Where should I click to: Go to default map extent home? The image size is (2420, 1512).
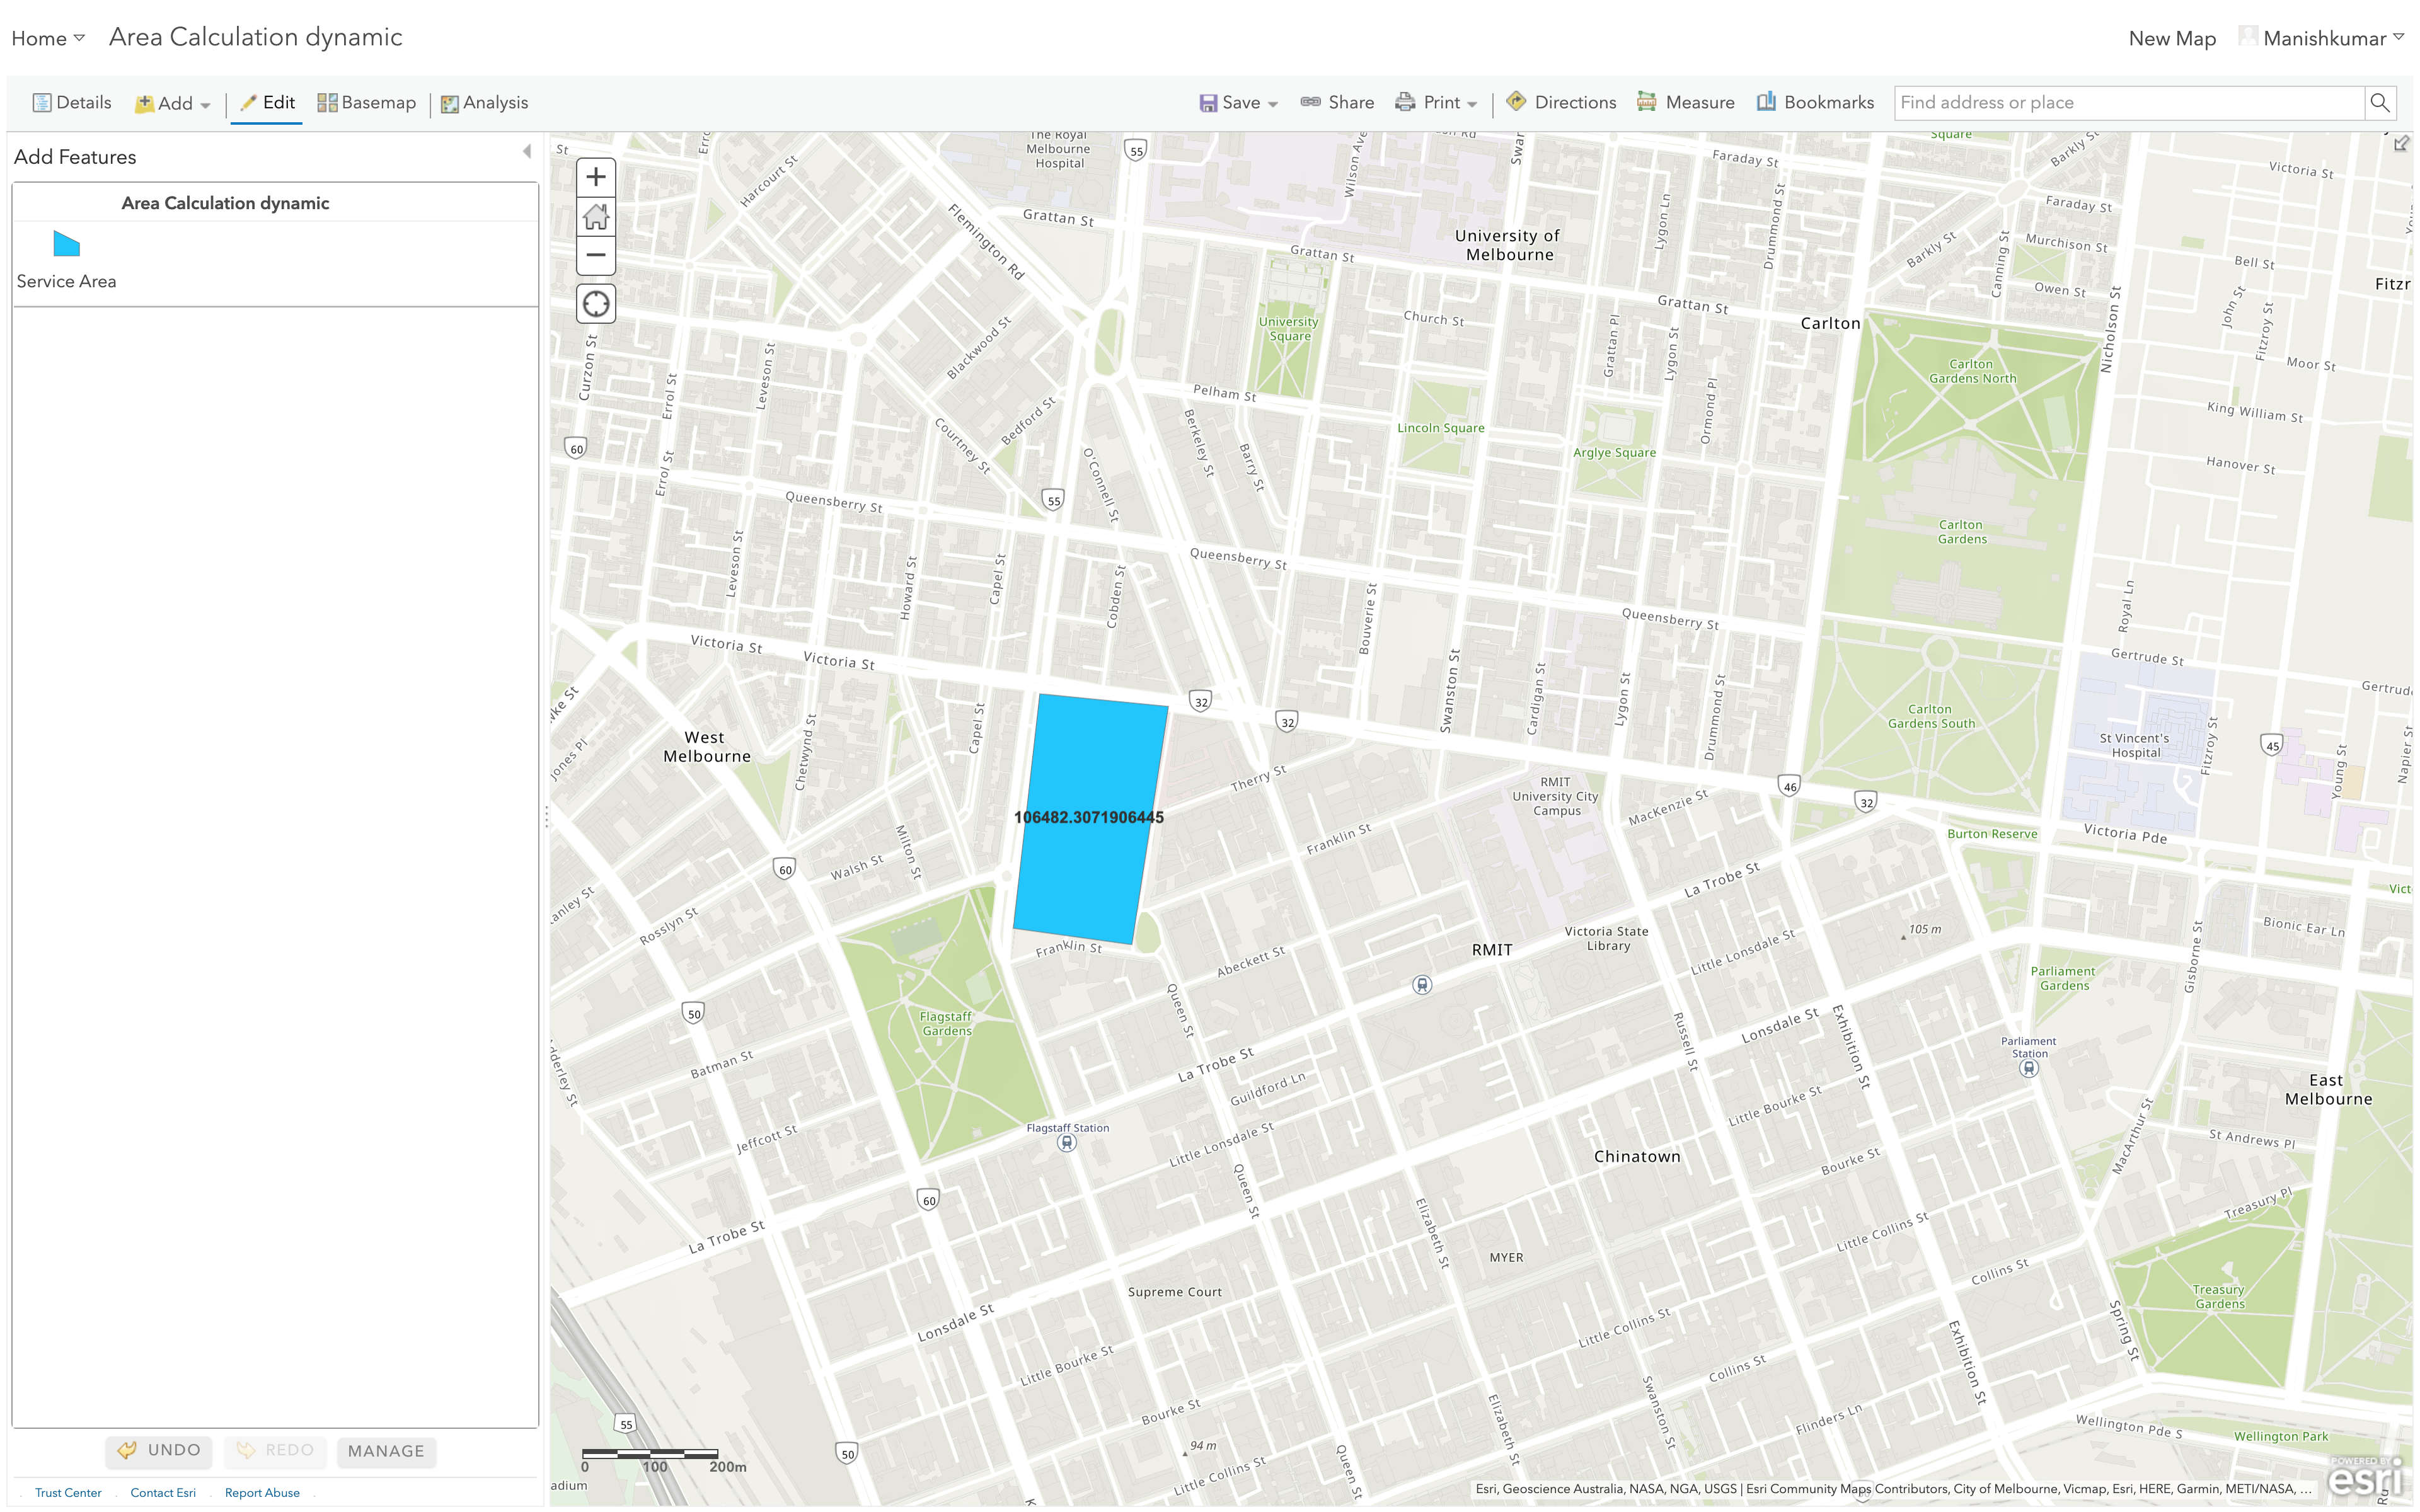coord(596,216)
